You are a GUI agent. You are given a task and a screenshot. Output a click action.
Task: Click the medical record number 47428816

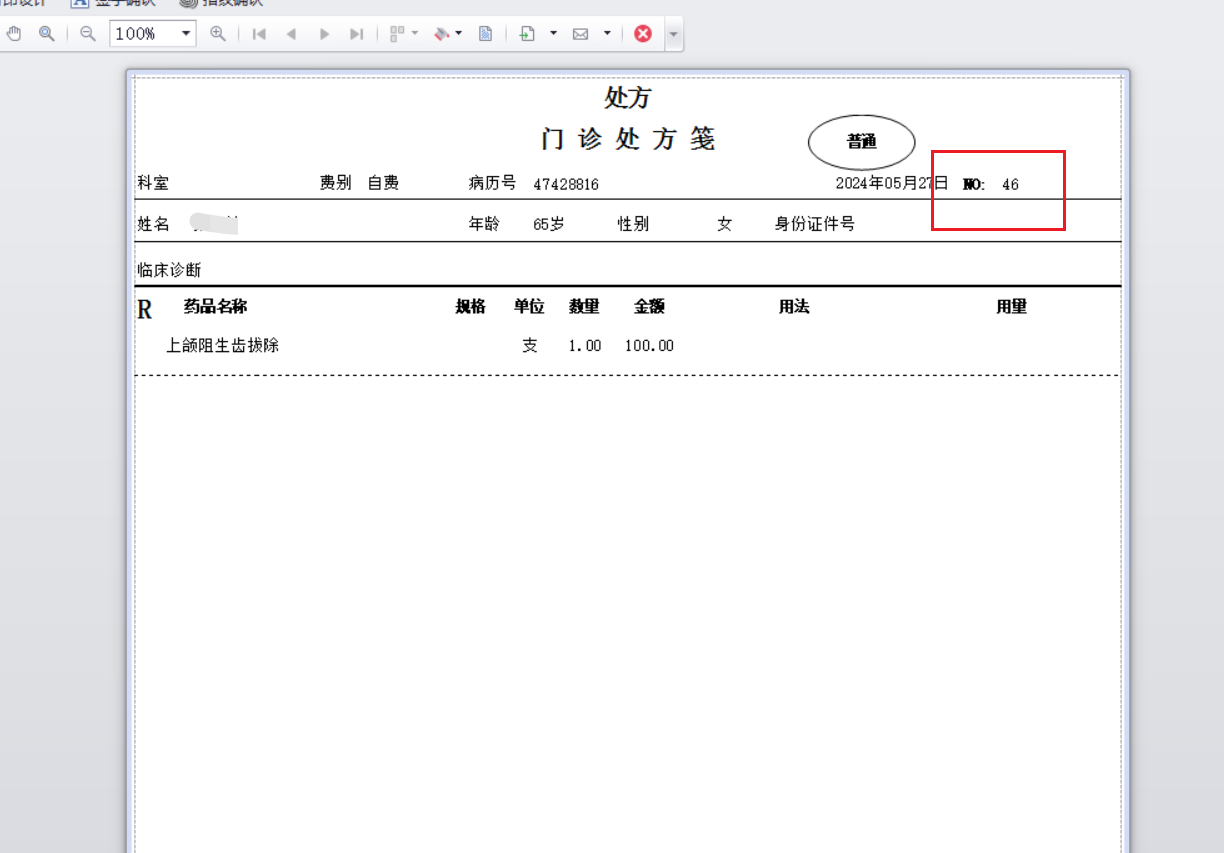pyautogui.click(x=566, y=184)
